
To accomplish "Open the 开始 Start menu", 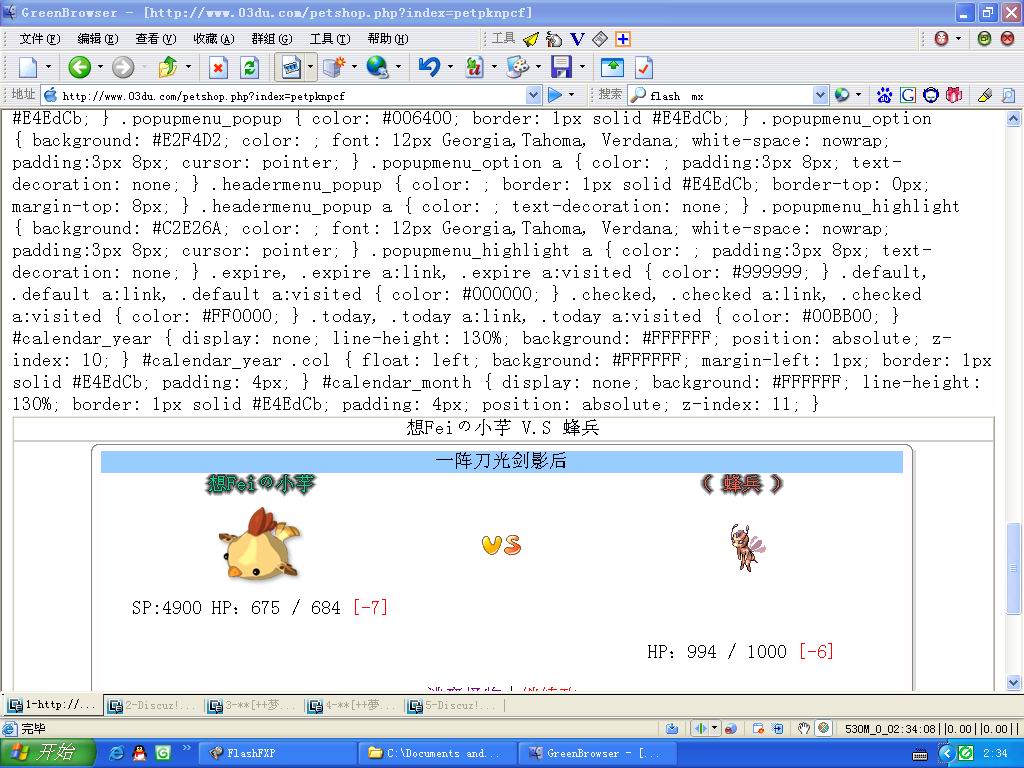I will pyautogui.click(x=46, y=753).
